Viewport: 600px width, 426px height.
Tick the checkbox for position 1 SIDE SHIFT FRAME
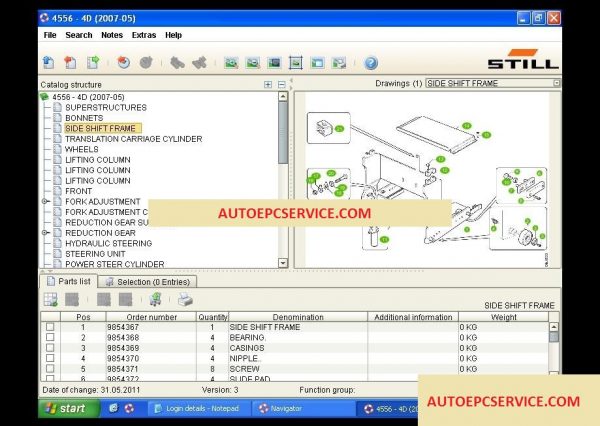point(50,327)
